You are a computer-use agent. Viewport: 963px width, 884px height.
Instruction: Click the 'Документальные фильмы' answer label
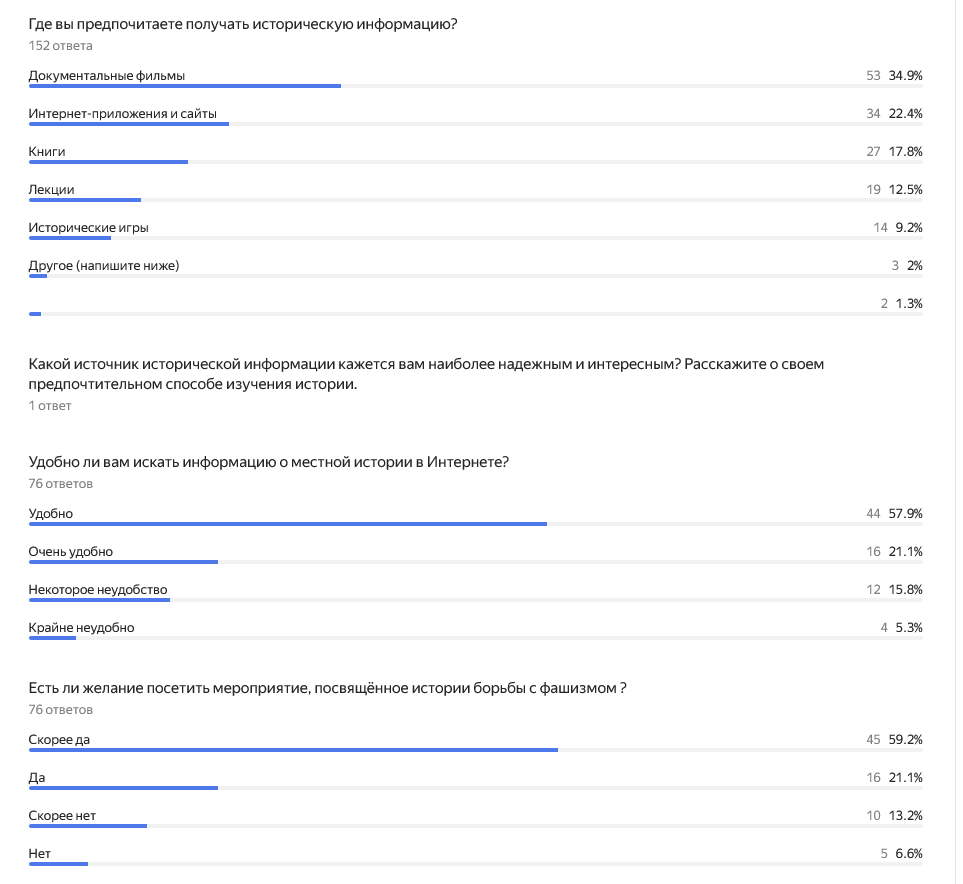tap(107, 75)
